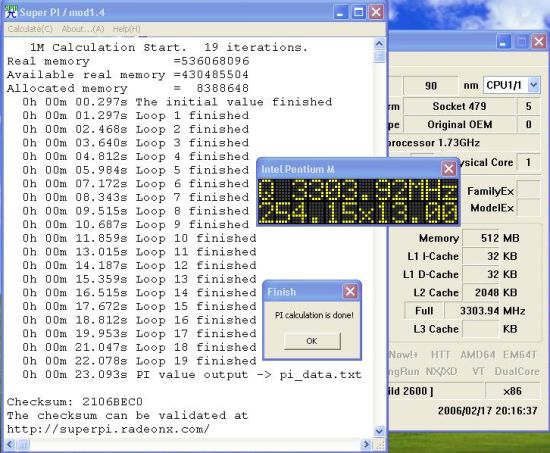Click the L1 I-Cache 32 KB value

click(x=481, y=256)
